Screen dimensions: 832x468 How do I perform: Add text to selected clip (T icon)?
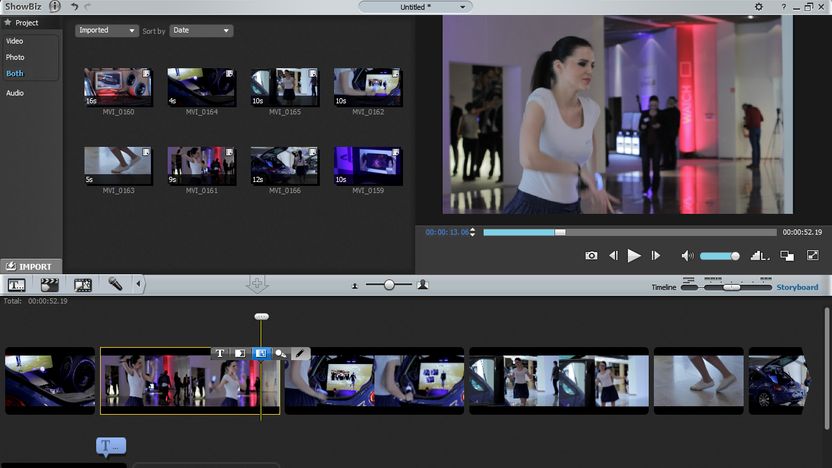coord(220,353)
